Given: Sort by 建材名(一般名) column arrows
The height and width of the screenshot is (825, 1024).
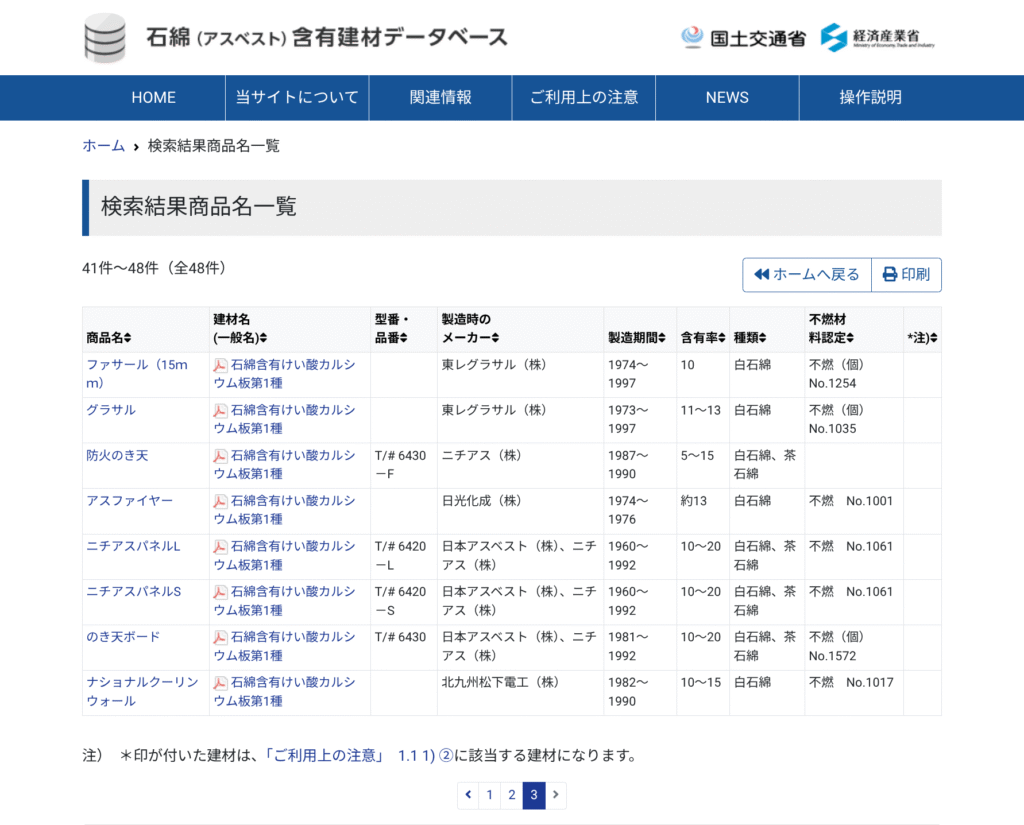Looking at the screenshot, I should [263, 338].
